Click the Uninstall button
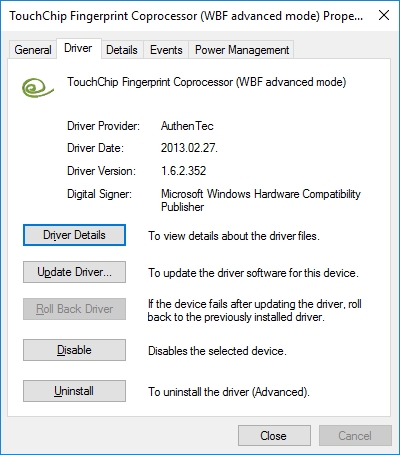400x455 pixels. pyautogui.click(x=74, y=391)
